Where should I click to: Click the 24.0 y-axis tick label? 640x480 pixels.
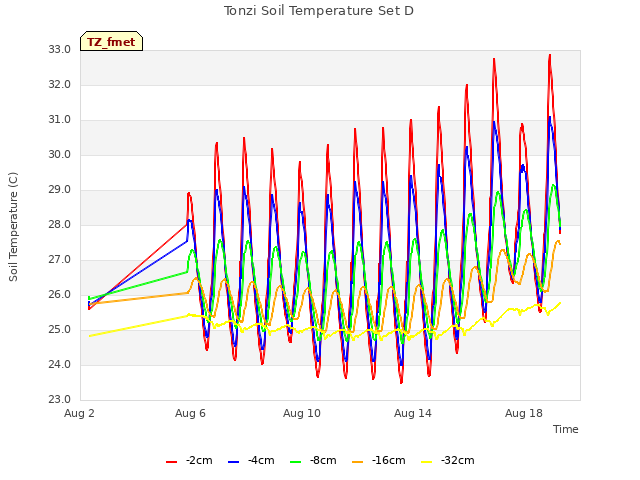60,364
